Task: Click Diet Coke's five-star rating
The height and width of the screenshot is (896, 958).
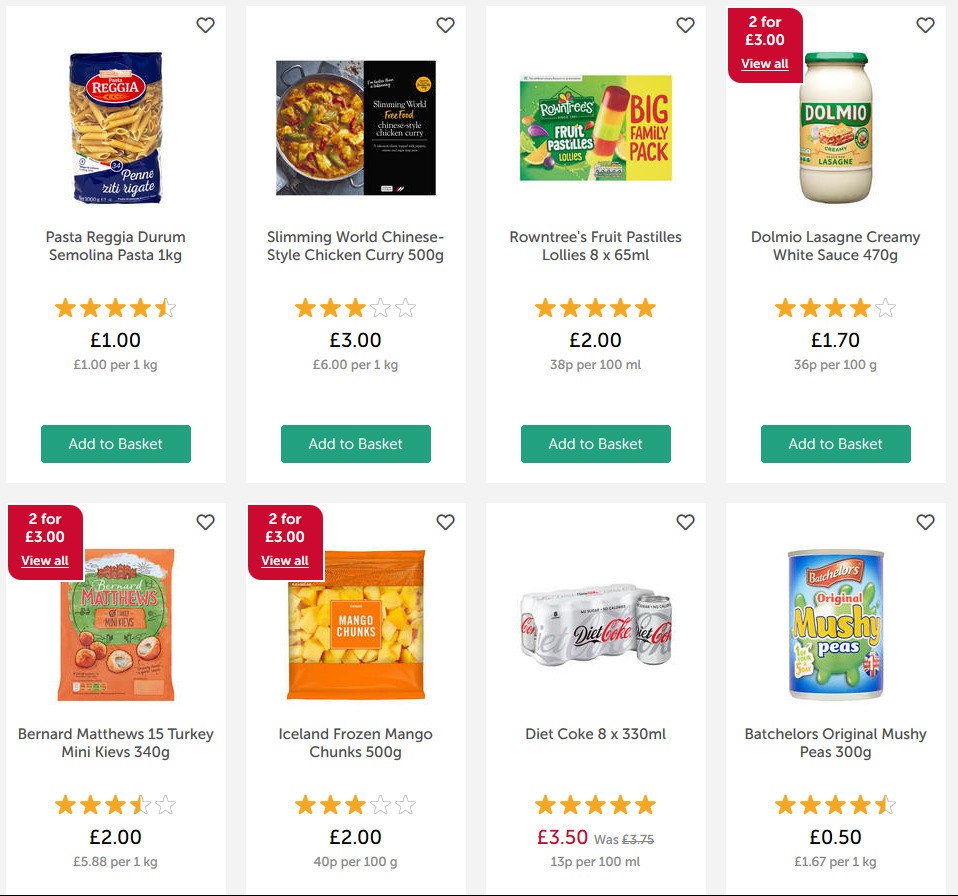Action: pyautogui.click(x=596, y=803)
